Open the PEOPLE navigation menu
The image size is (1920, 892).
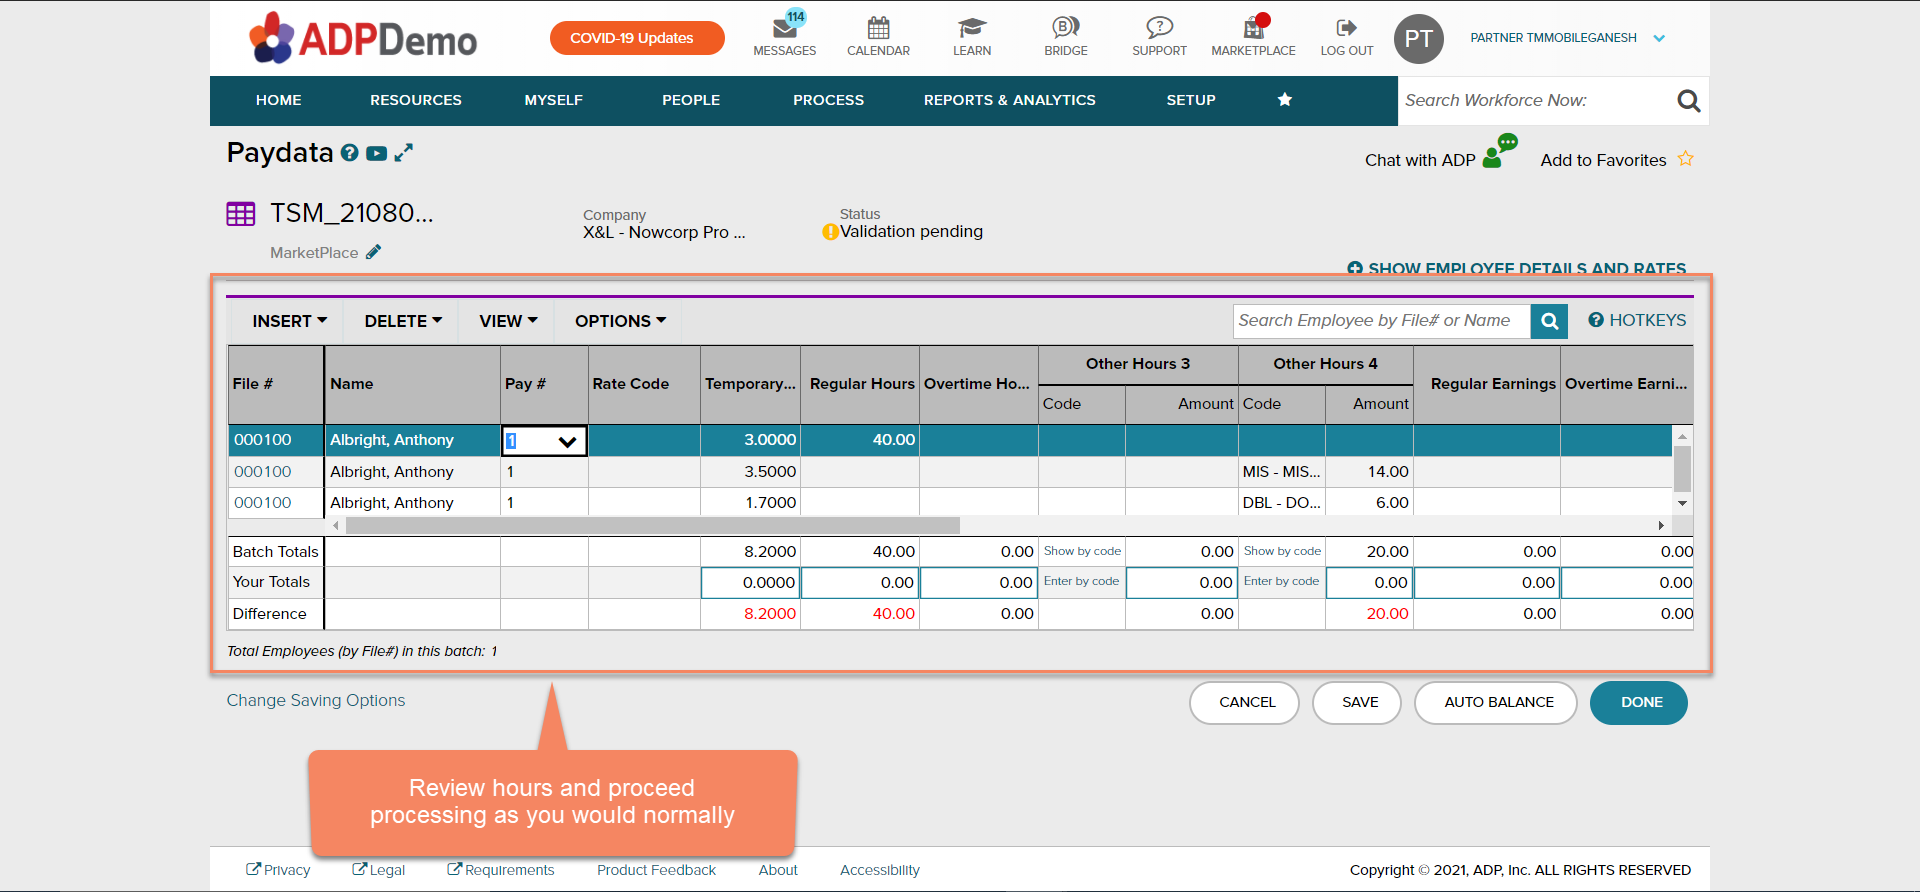[690, 100]
